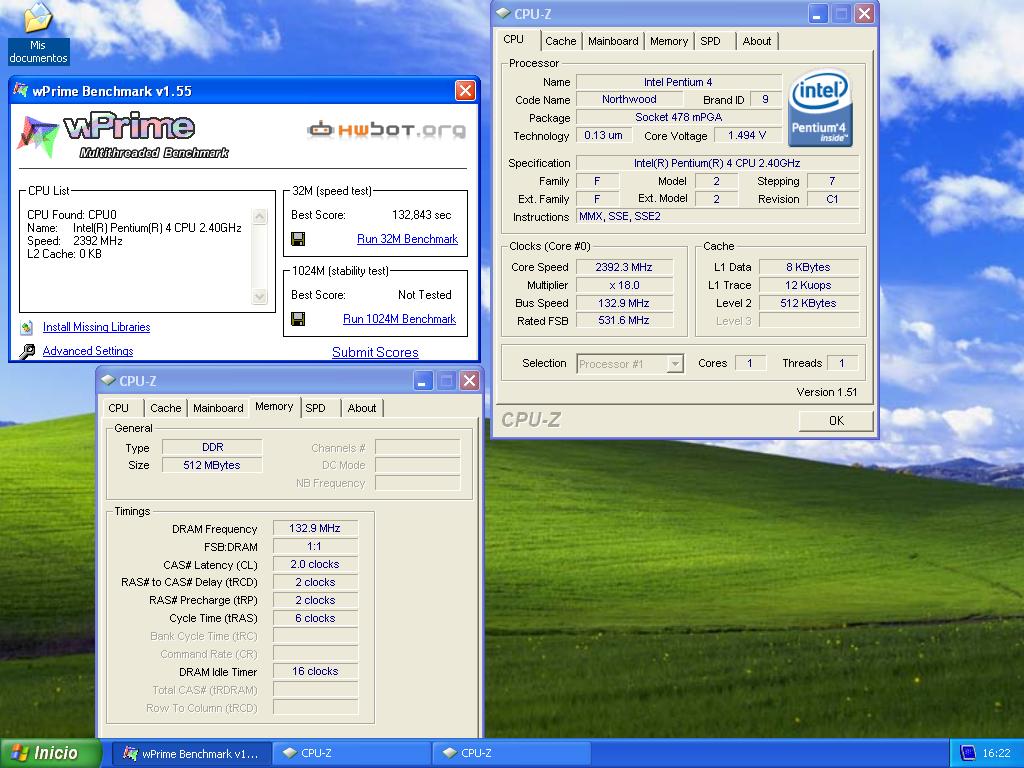Image resolution: width=1024 pixels, height=768 pixels.
Task: Minimize the CPU-Z Memory window
Action: click(423, 381)
